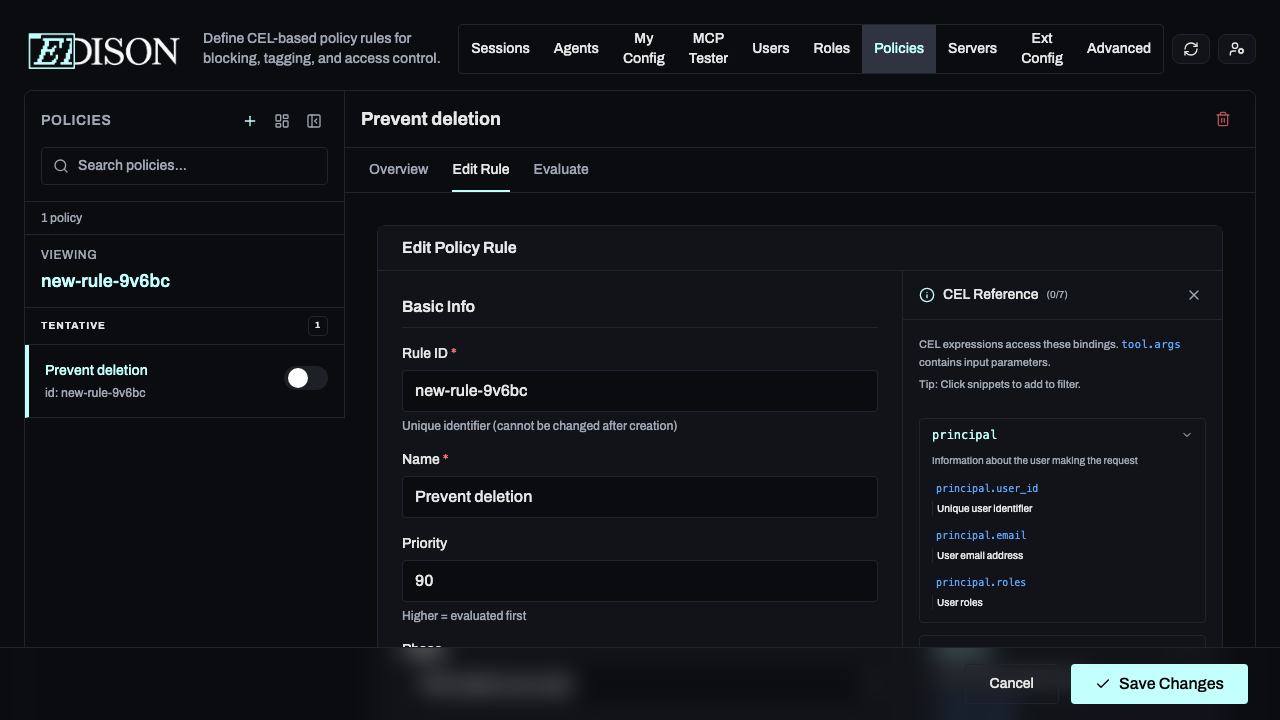This screenshot has height=720, width=1280.
Task: Go to the Servers menu item
Action: 972,48
